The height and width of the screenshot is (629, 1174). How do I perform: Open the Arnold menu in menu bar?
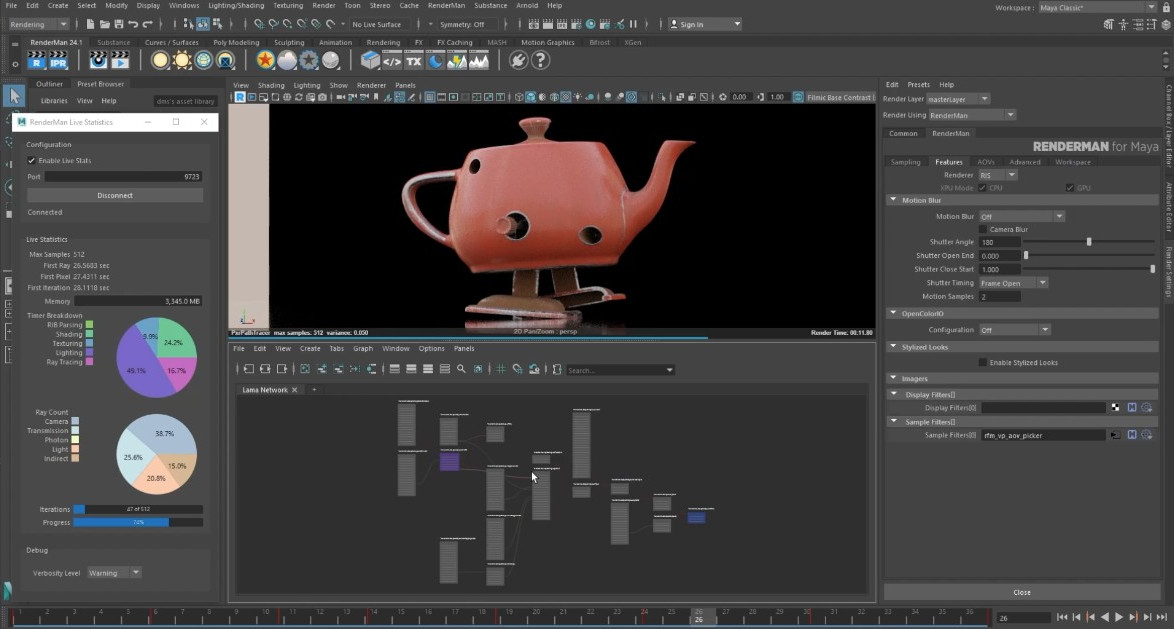coord(527,5)
